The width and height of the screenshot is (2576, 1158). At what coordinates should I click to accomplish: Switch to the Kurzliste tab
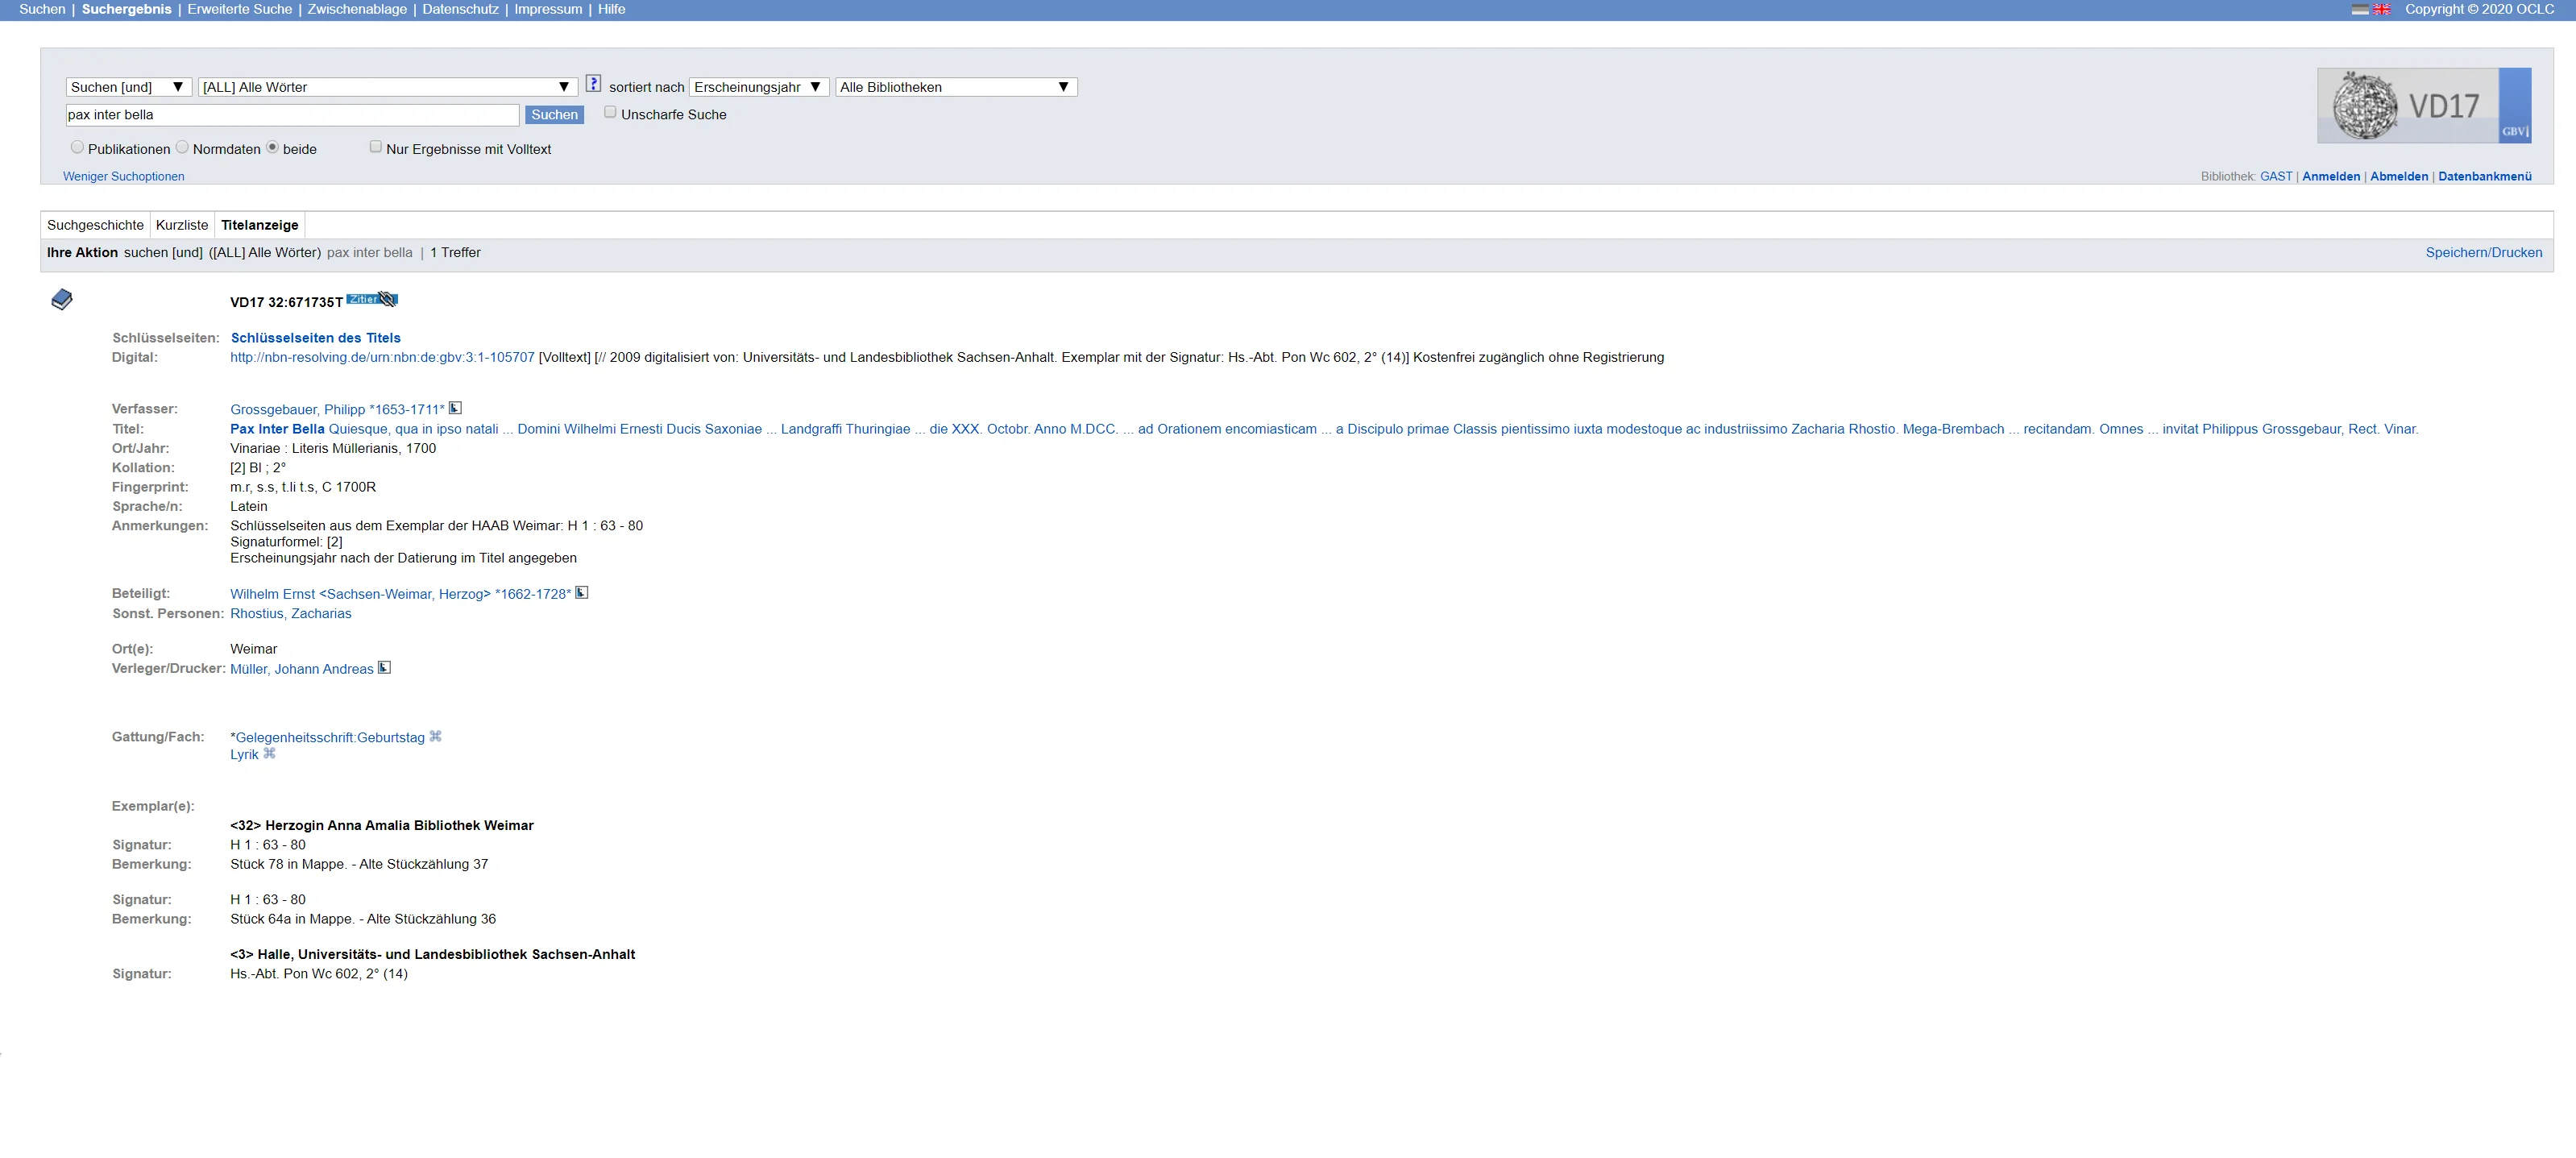pyautogui.click(x=182, y=225)
